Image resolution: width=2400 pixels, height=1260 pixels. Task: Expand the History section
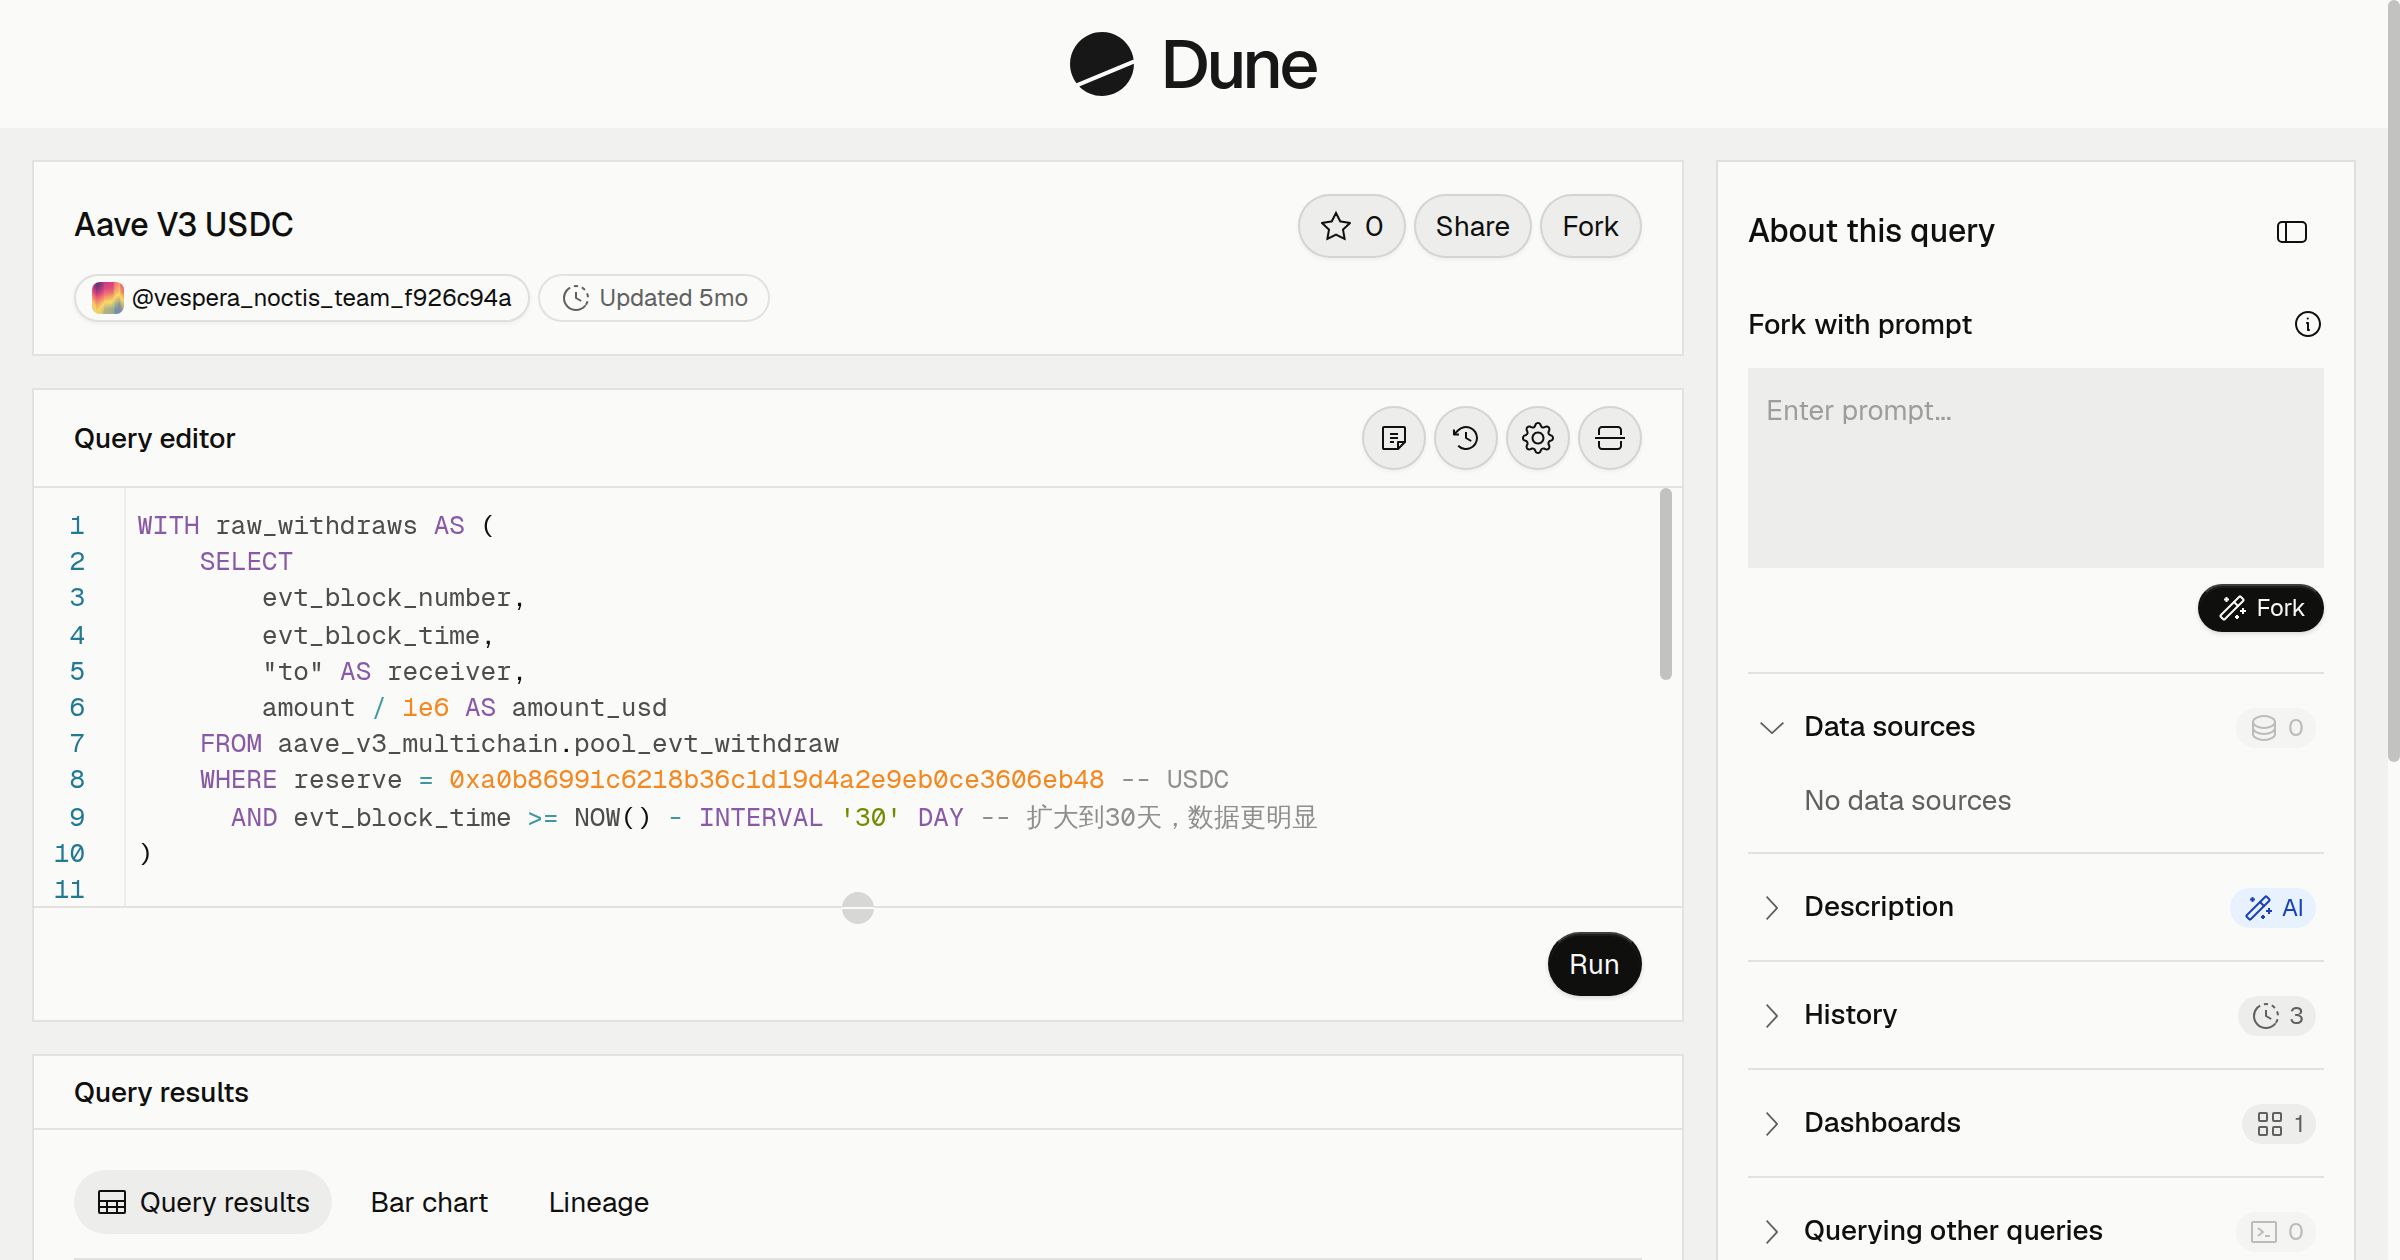[1771, 1015]
